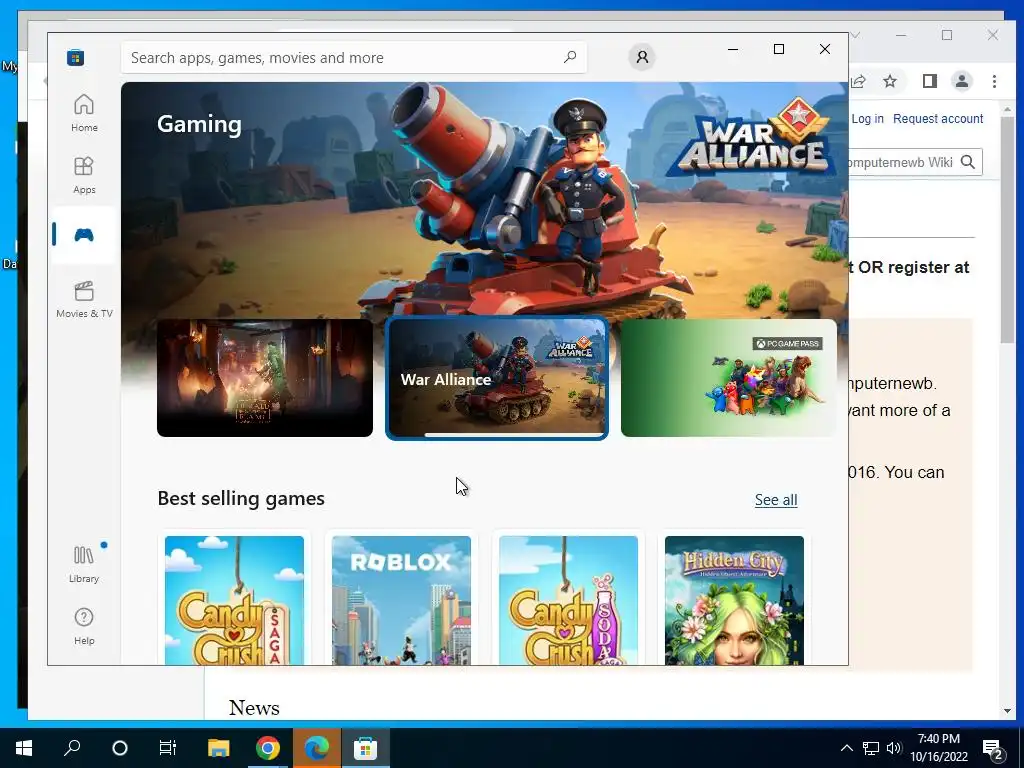Screen dimensions: 1024x768
Task: Open Cortana circle on taskbar
Action: click(x=120, y=748)
